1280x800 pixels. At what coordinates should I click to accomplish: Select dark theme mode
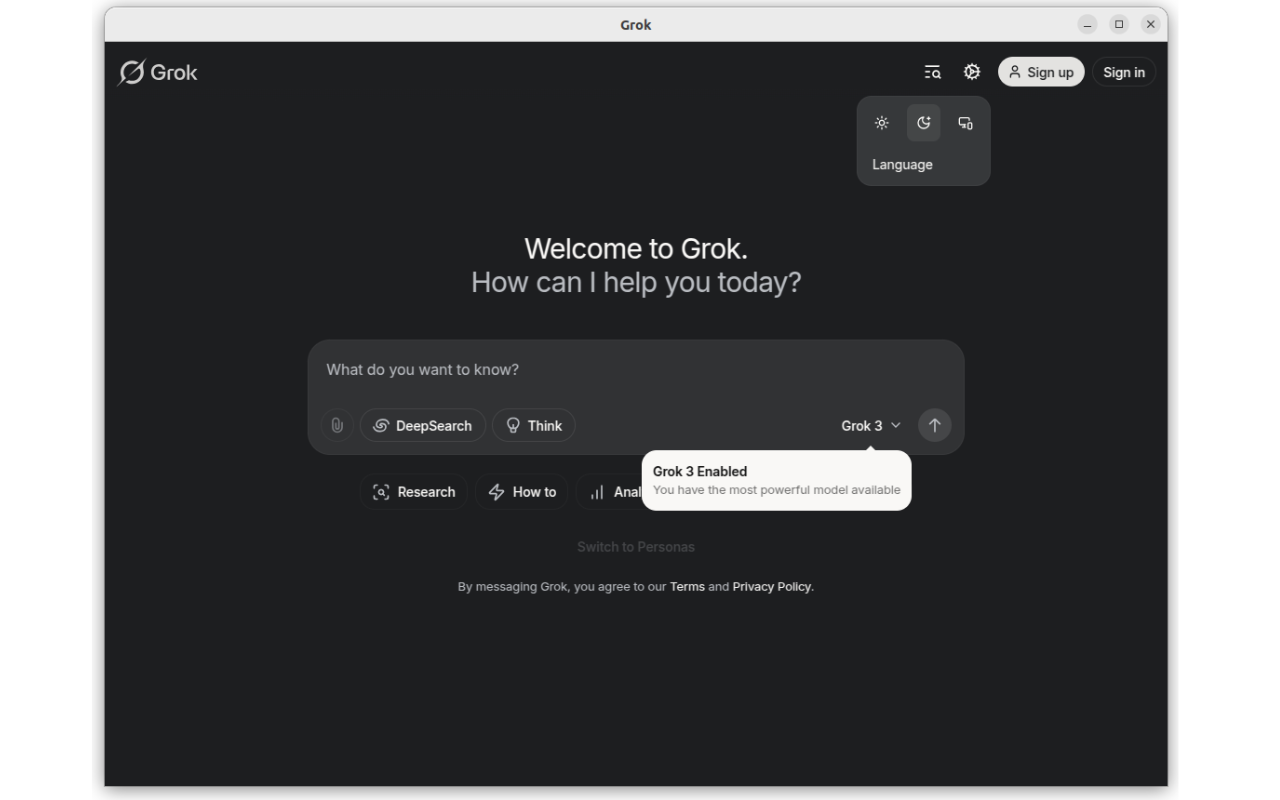pos(923,122)
